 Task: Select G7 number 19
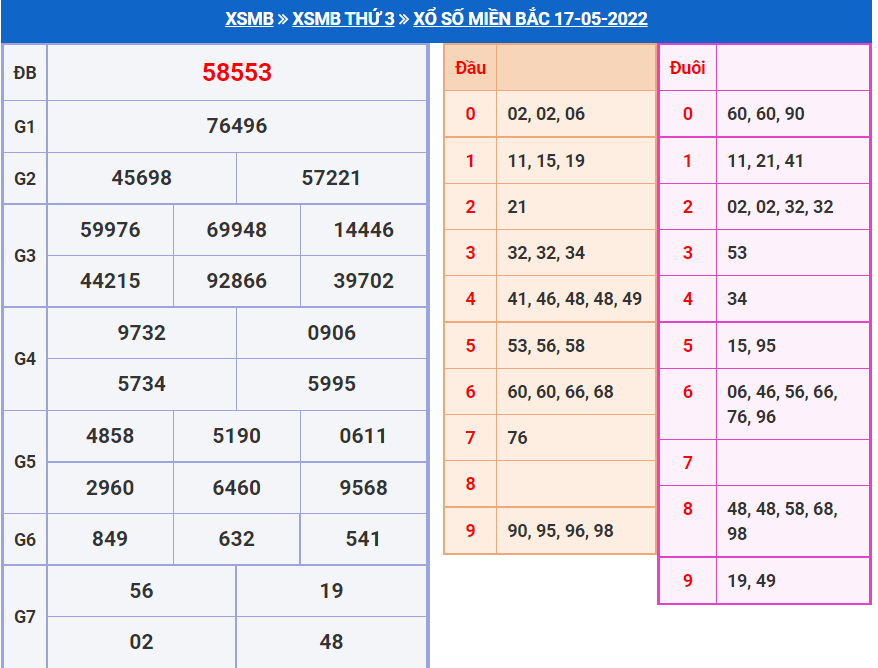pos(331,591)
